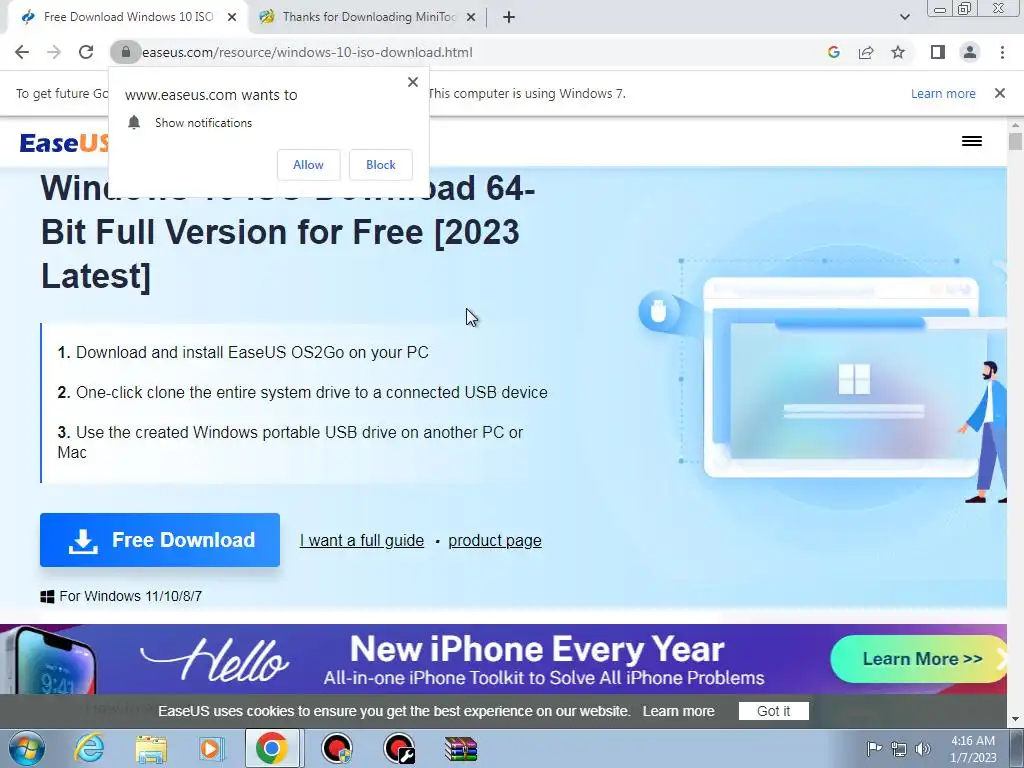Close the Windows 7 warning infobar

point(1000,93)
